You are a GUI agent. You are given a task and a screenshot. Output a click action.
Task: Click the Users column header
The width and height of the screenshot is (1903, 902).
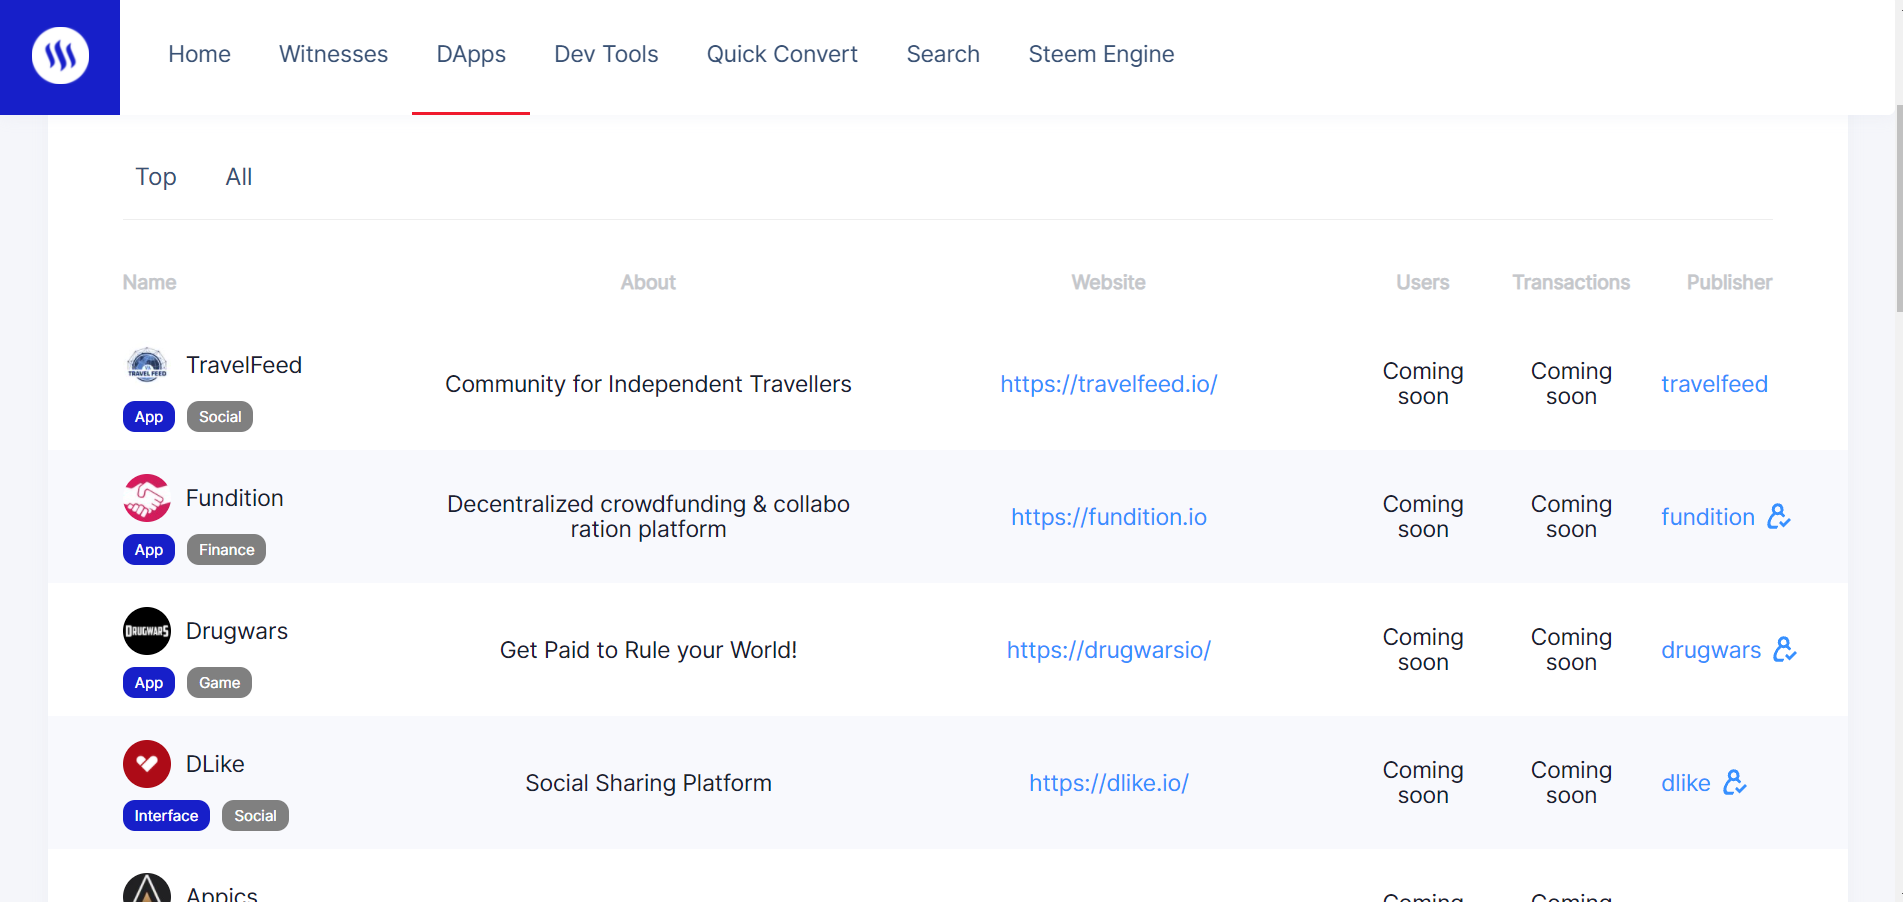coord(1423,283)
